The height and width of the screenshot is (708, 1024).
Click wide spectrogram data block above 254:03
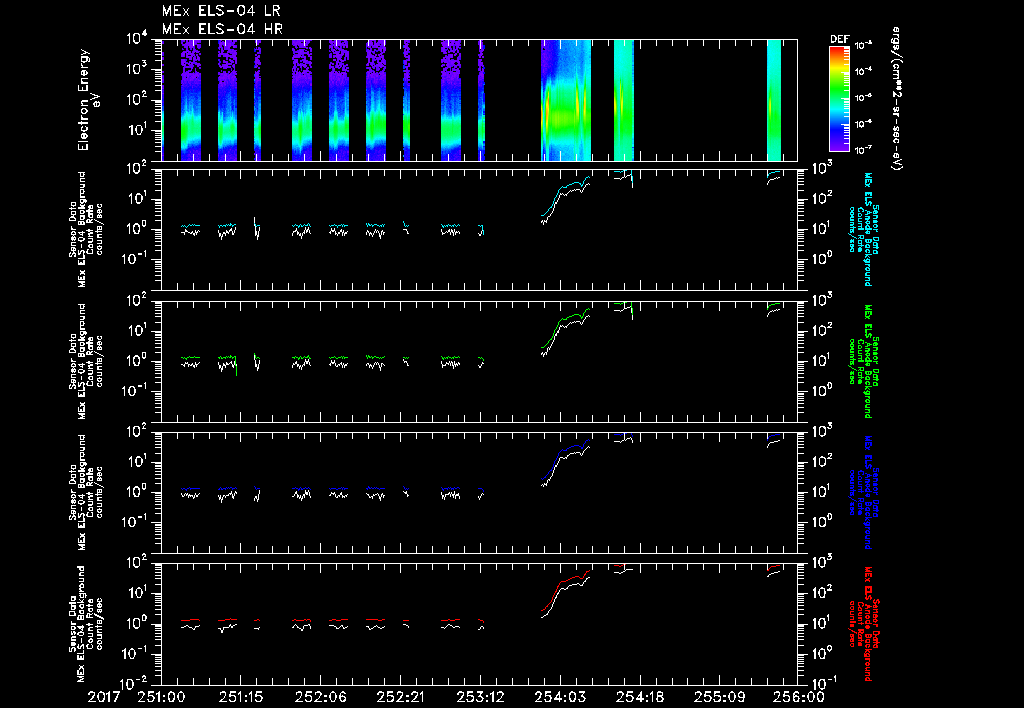click(x=566, y=100)
